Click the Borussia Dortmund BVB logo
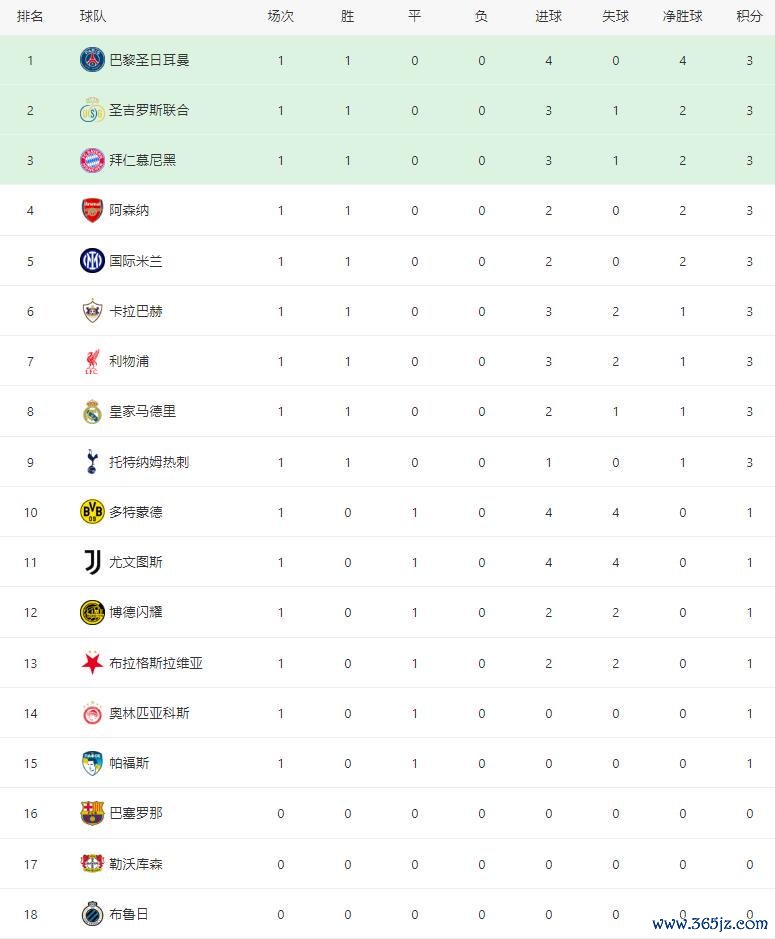The height and width of the screenshot is (939, 775). (x=92, y=512)
